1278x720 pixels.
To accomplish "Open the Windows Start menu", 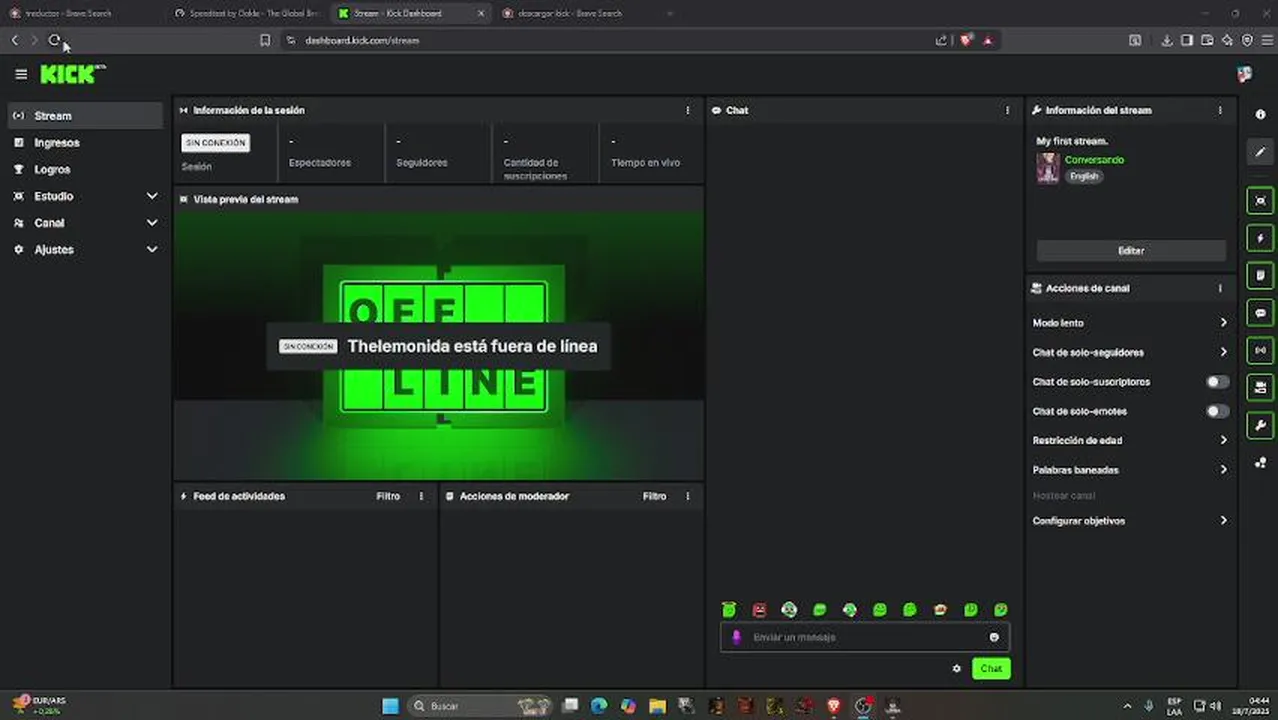I will coord(390,706).
